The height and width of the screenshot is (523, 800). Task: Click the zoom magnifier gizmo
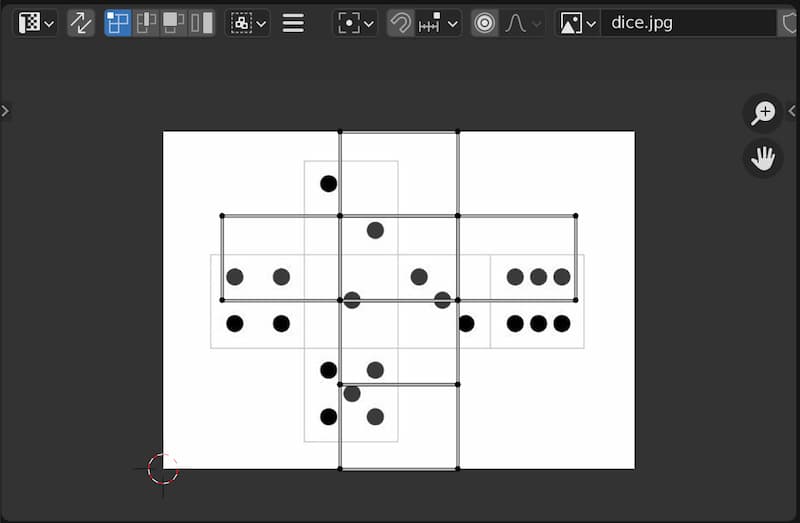click(x=763, y=112)
